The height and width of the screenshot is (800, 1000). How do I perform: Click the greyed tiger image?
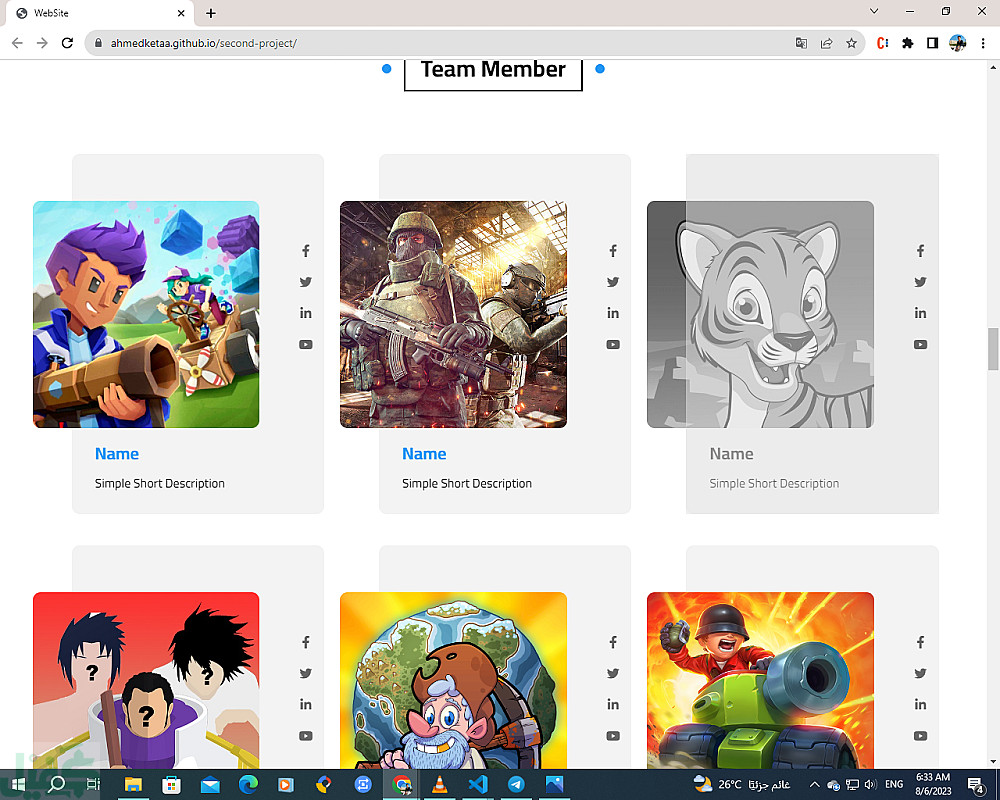(760, 315)
